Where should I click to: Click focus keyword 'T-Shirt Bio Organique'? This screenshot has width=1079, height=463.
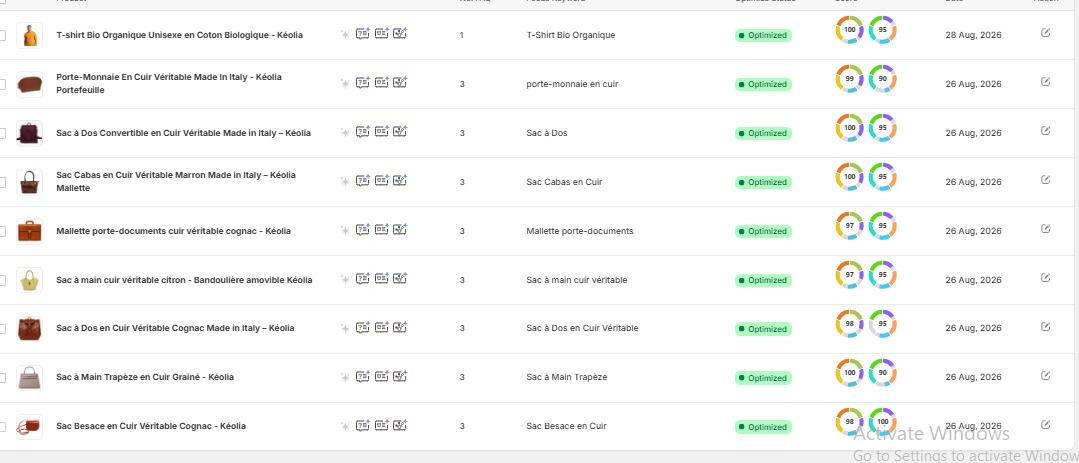point(570,35)
